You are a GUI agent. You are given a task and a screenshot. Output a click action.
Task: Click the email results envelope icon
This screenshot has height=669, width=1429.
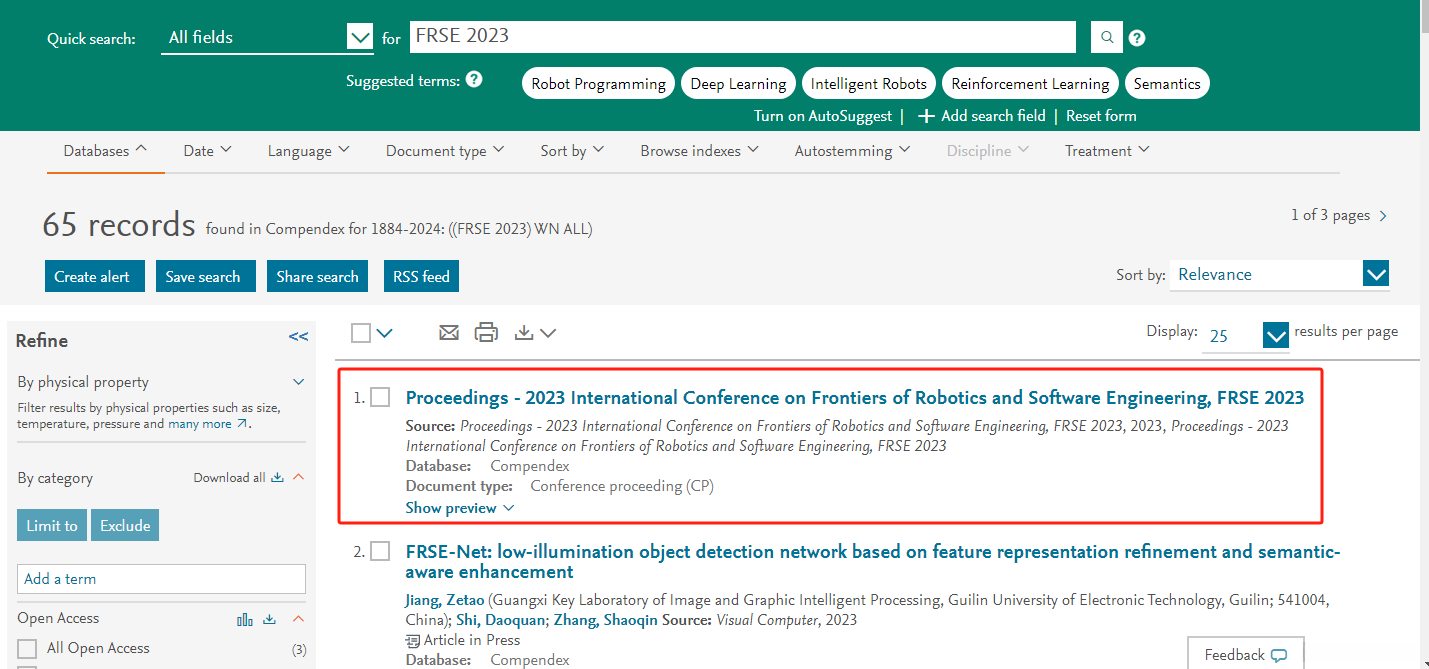449,333
